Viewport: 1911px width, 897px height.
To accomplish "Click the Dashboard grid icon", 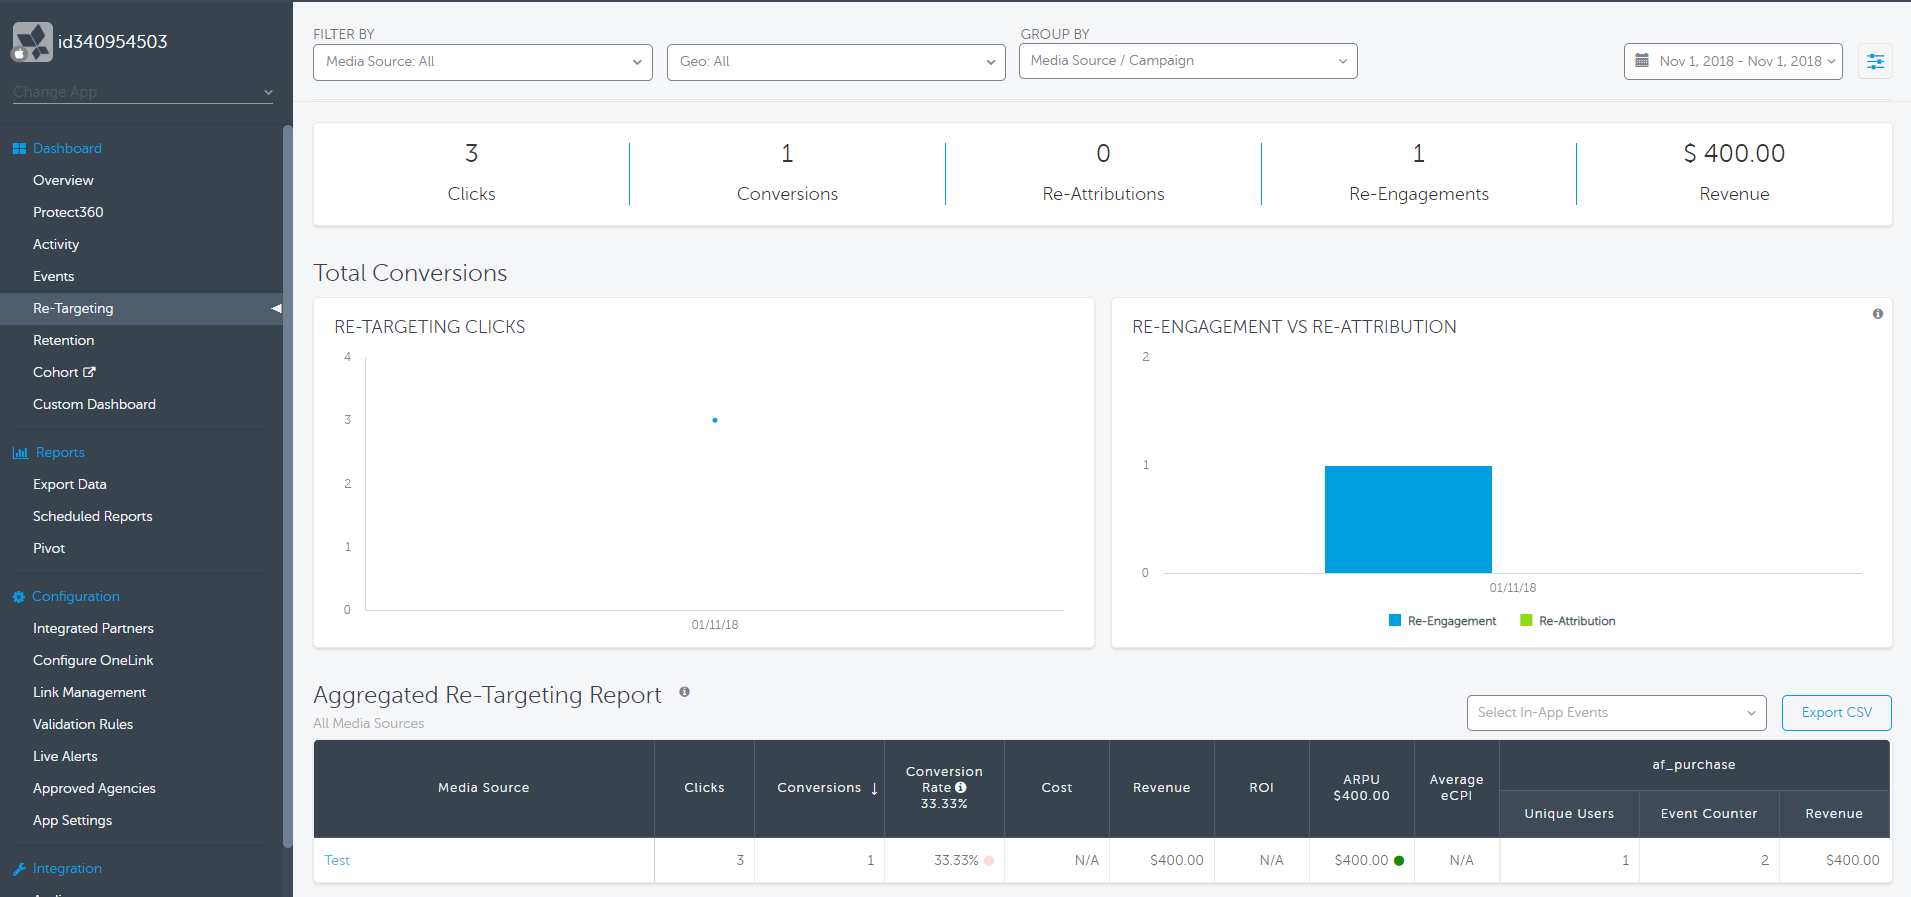I will click(19, 149).
